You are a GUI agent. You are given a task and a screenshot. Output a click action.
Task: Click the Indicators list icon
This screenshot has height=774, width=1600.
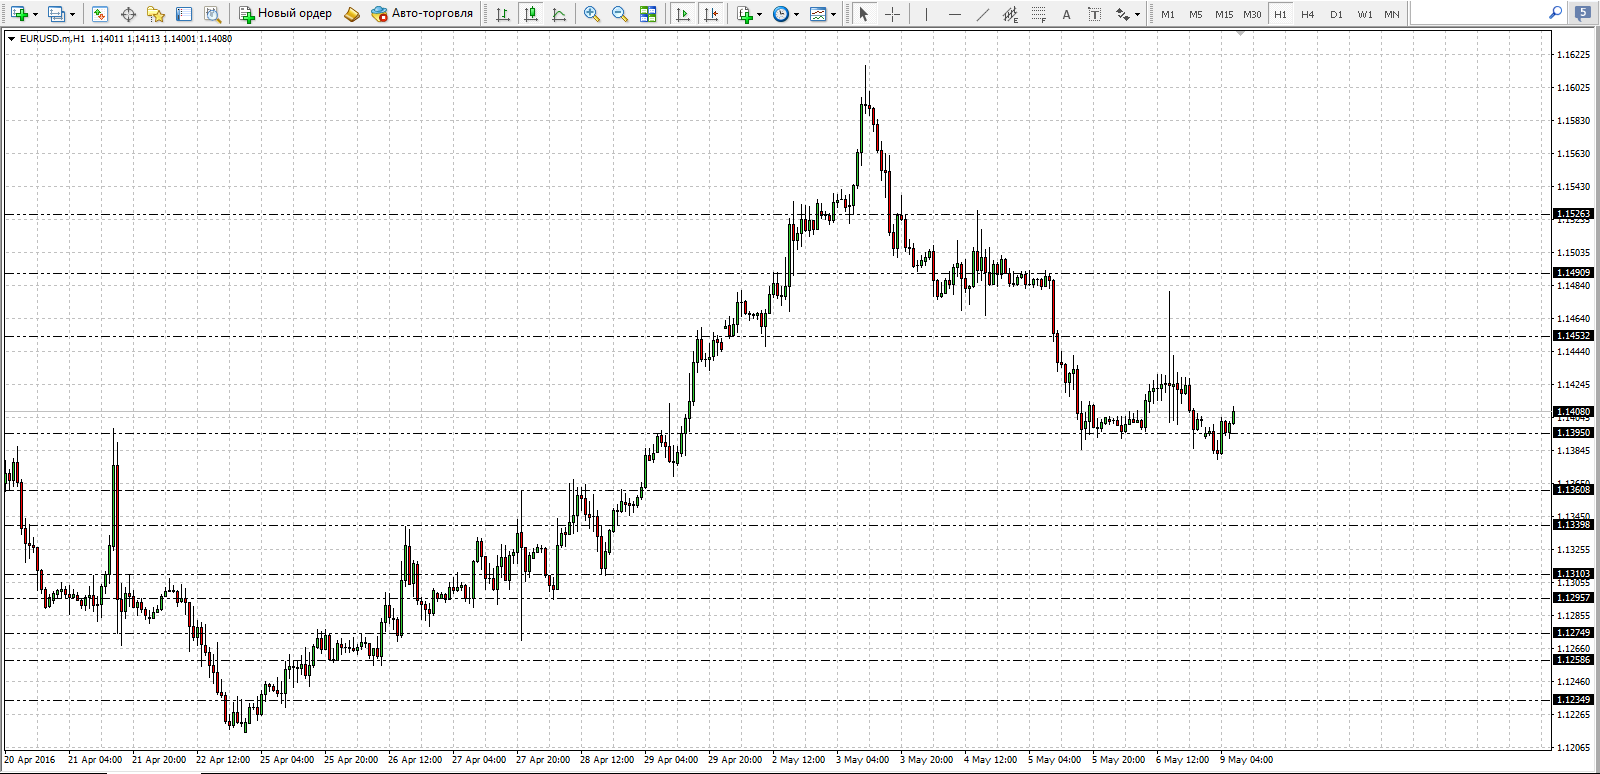click(x=744, y=14)
